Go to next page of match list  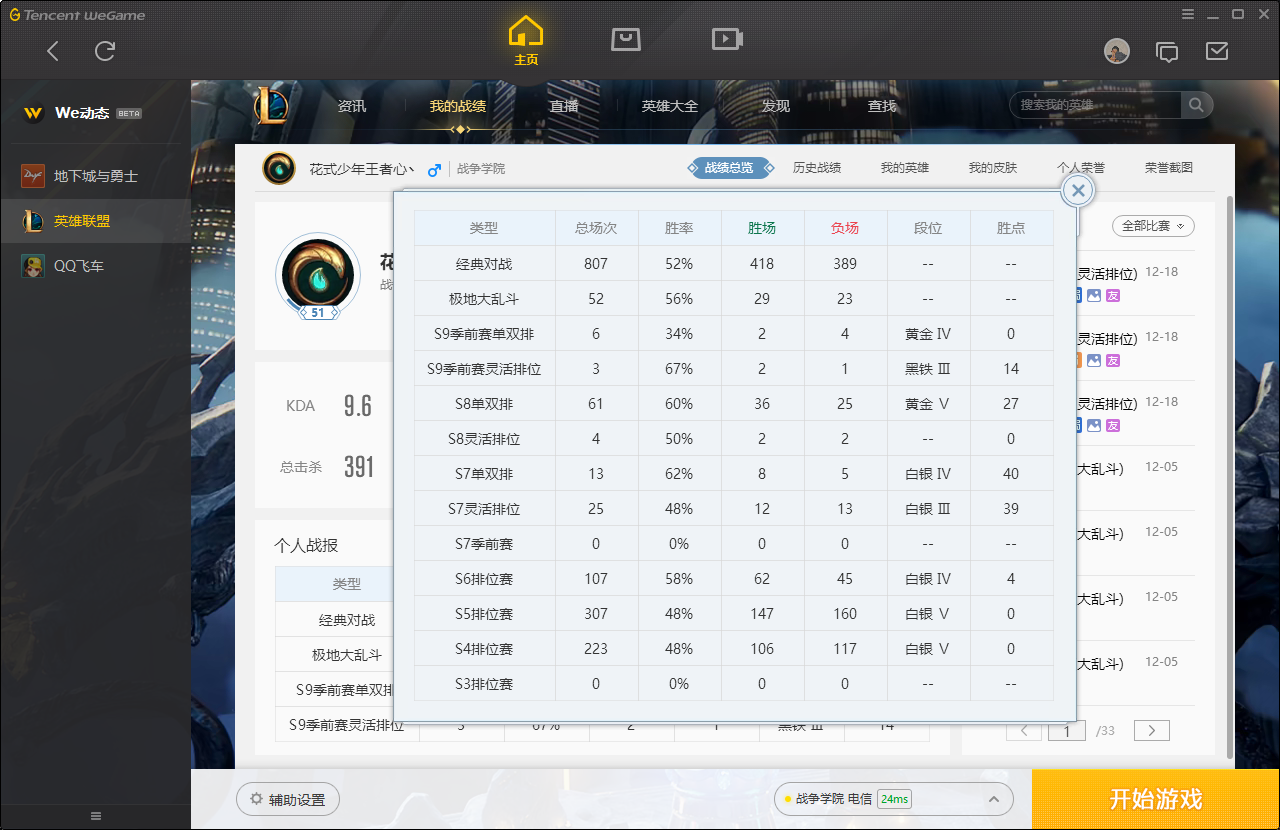1151,731
